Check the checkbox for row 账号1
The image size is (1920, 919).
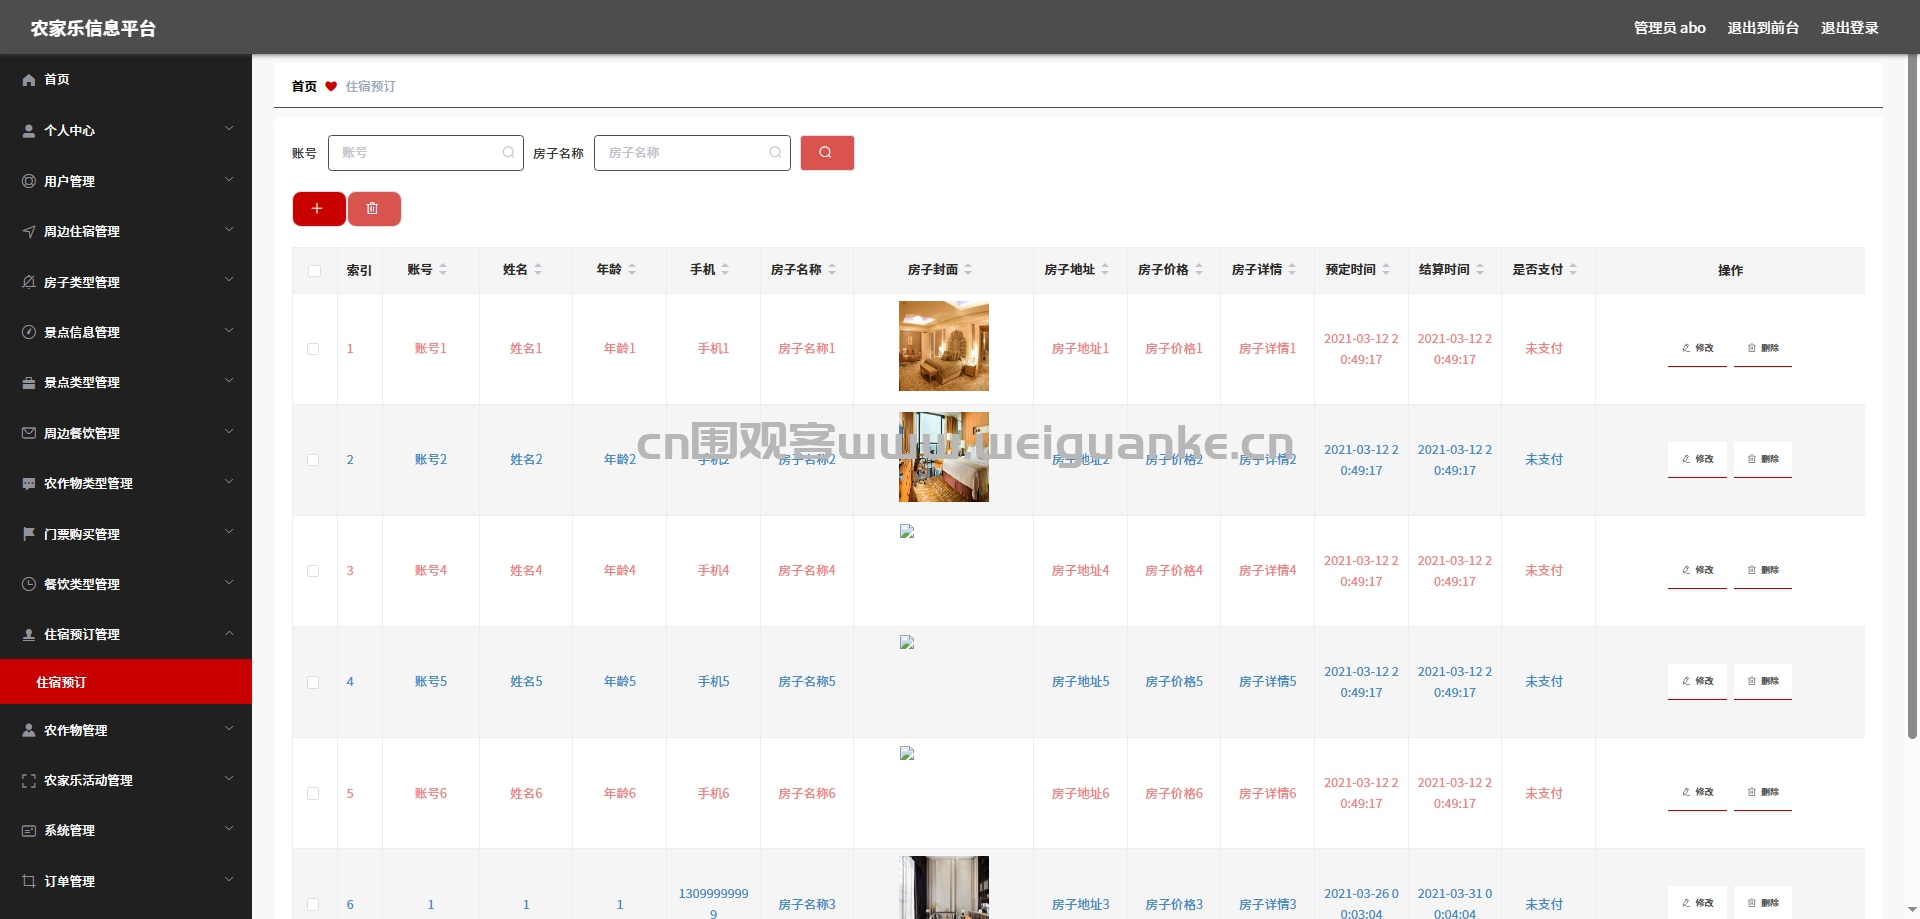[x=313, y=349]
